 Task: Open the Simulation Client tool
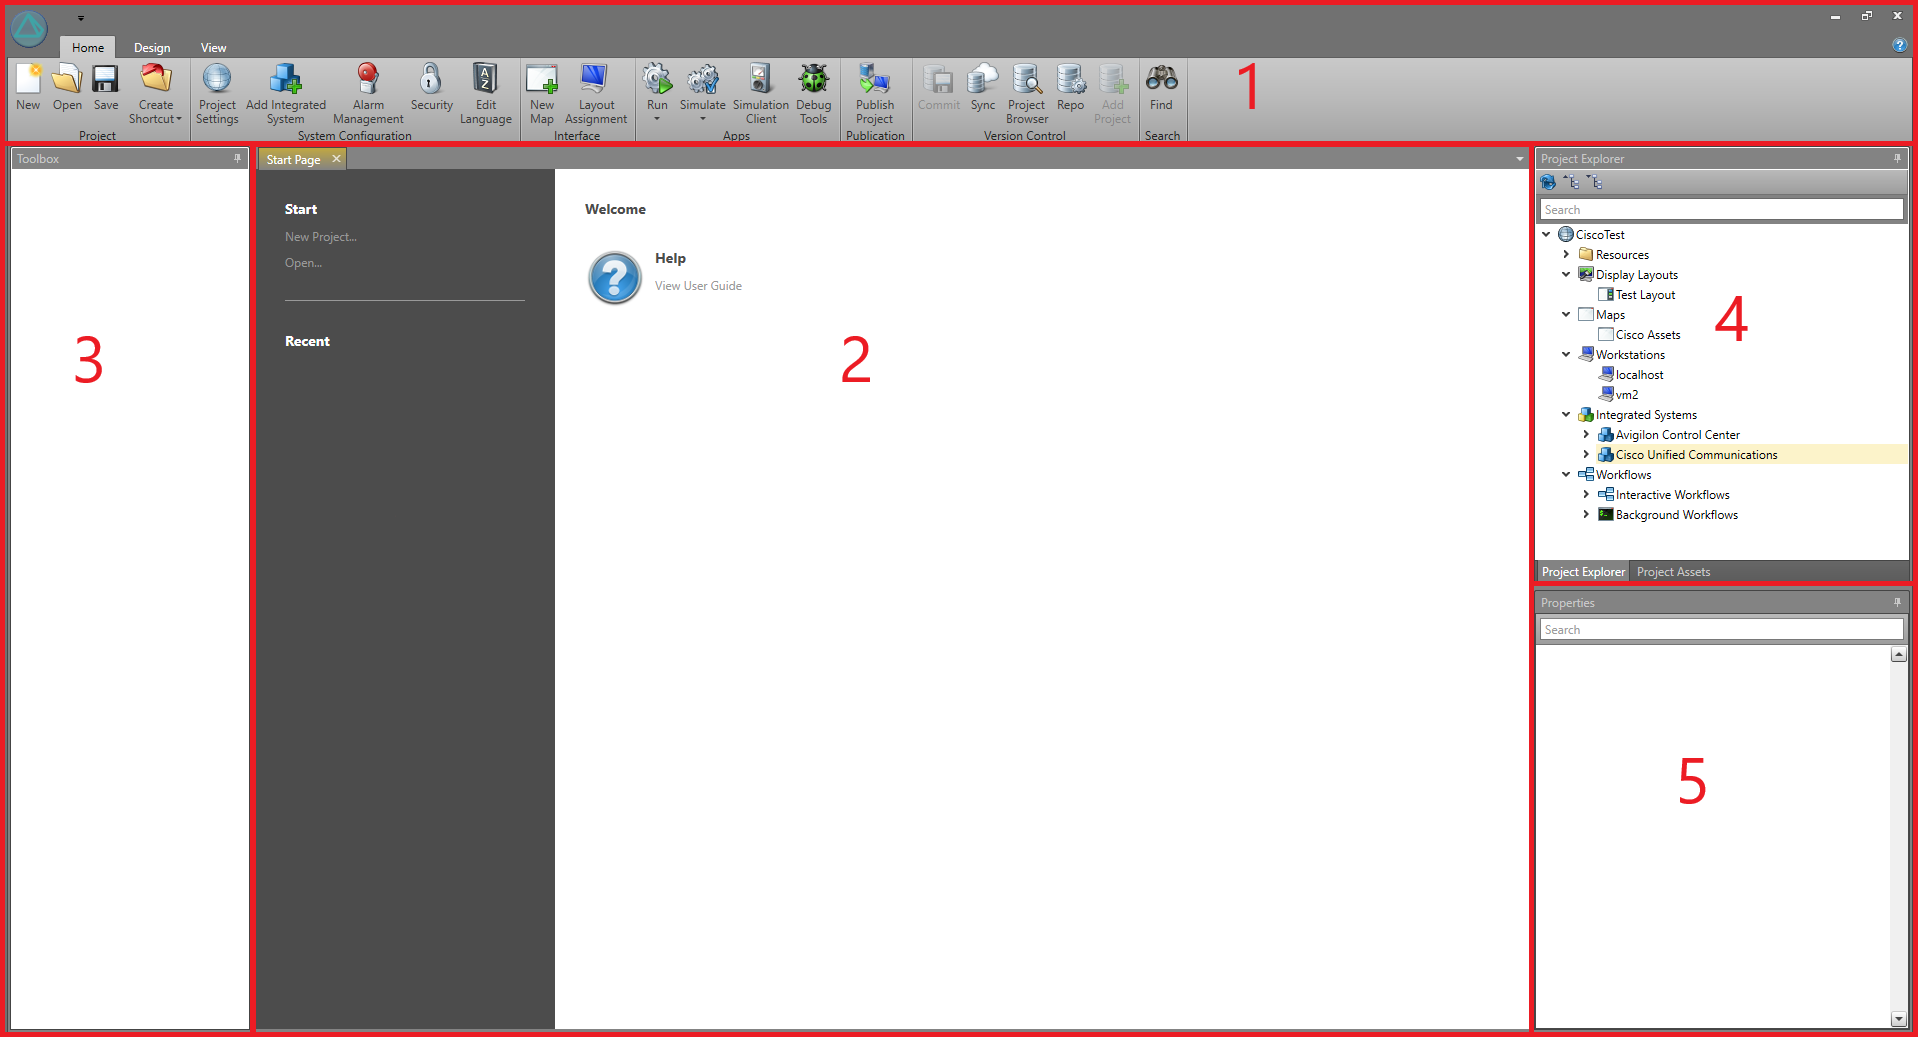(760, 80)
